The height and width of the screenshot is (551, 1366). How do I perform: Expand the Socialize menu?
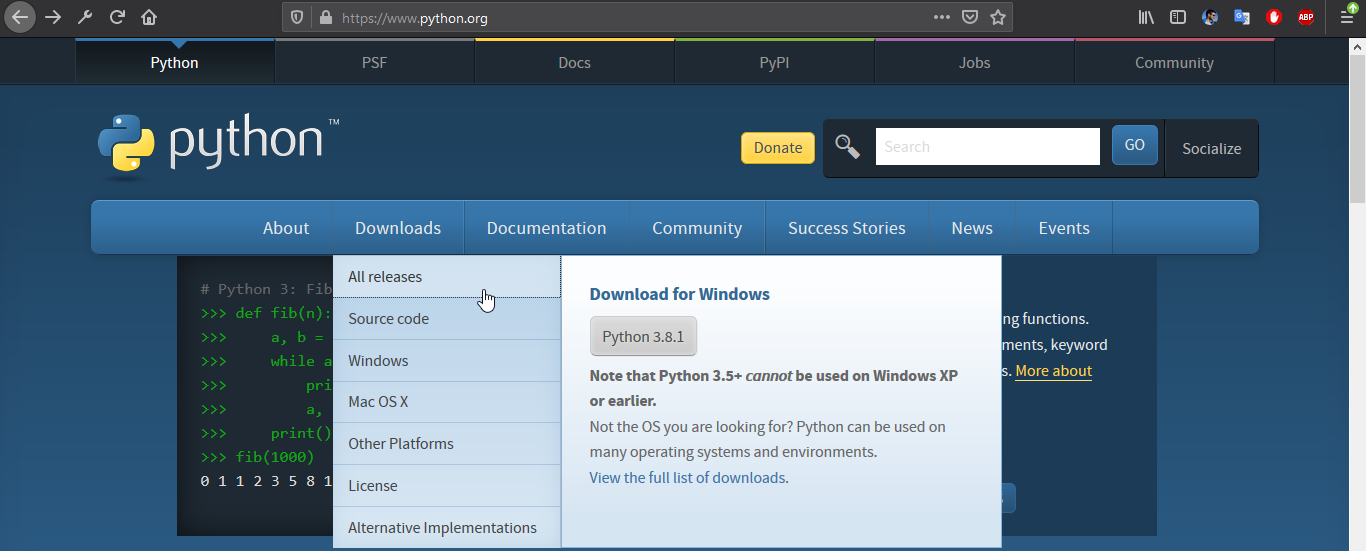(1212, 148)
